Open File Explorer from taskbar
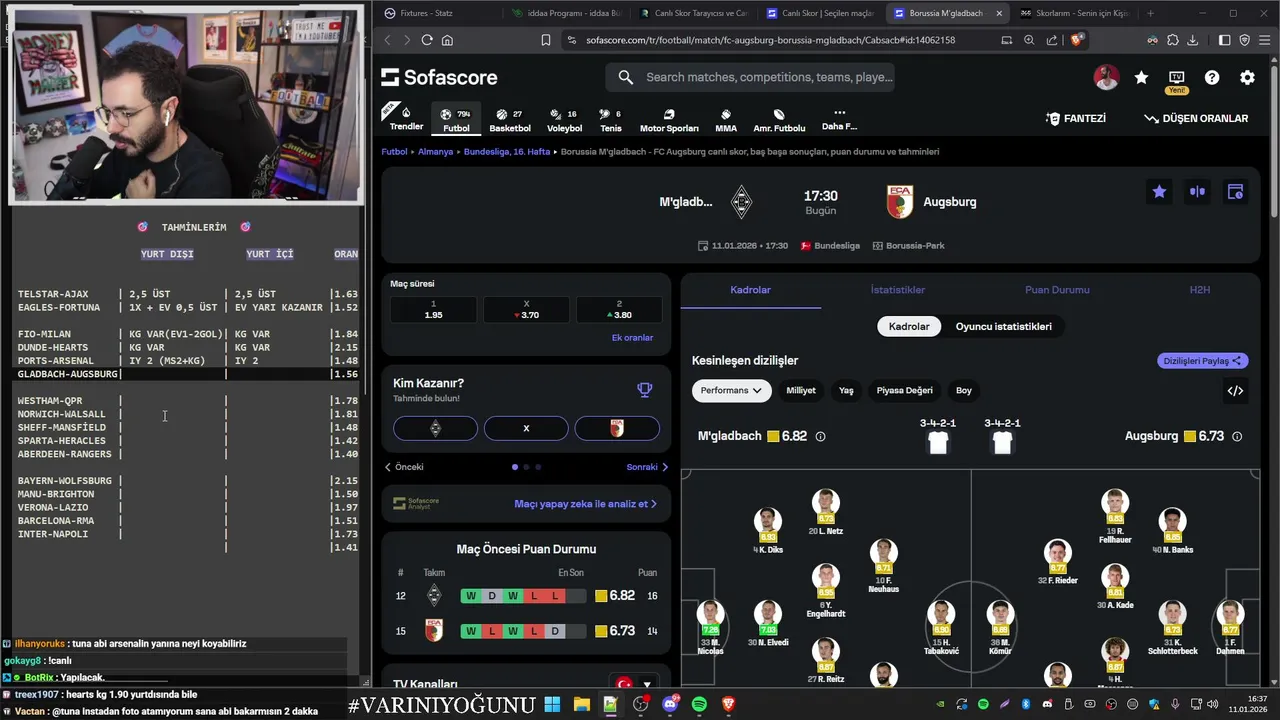Screen dimensions: 1280x720 [581, 705]
